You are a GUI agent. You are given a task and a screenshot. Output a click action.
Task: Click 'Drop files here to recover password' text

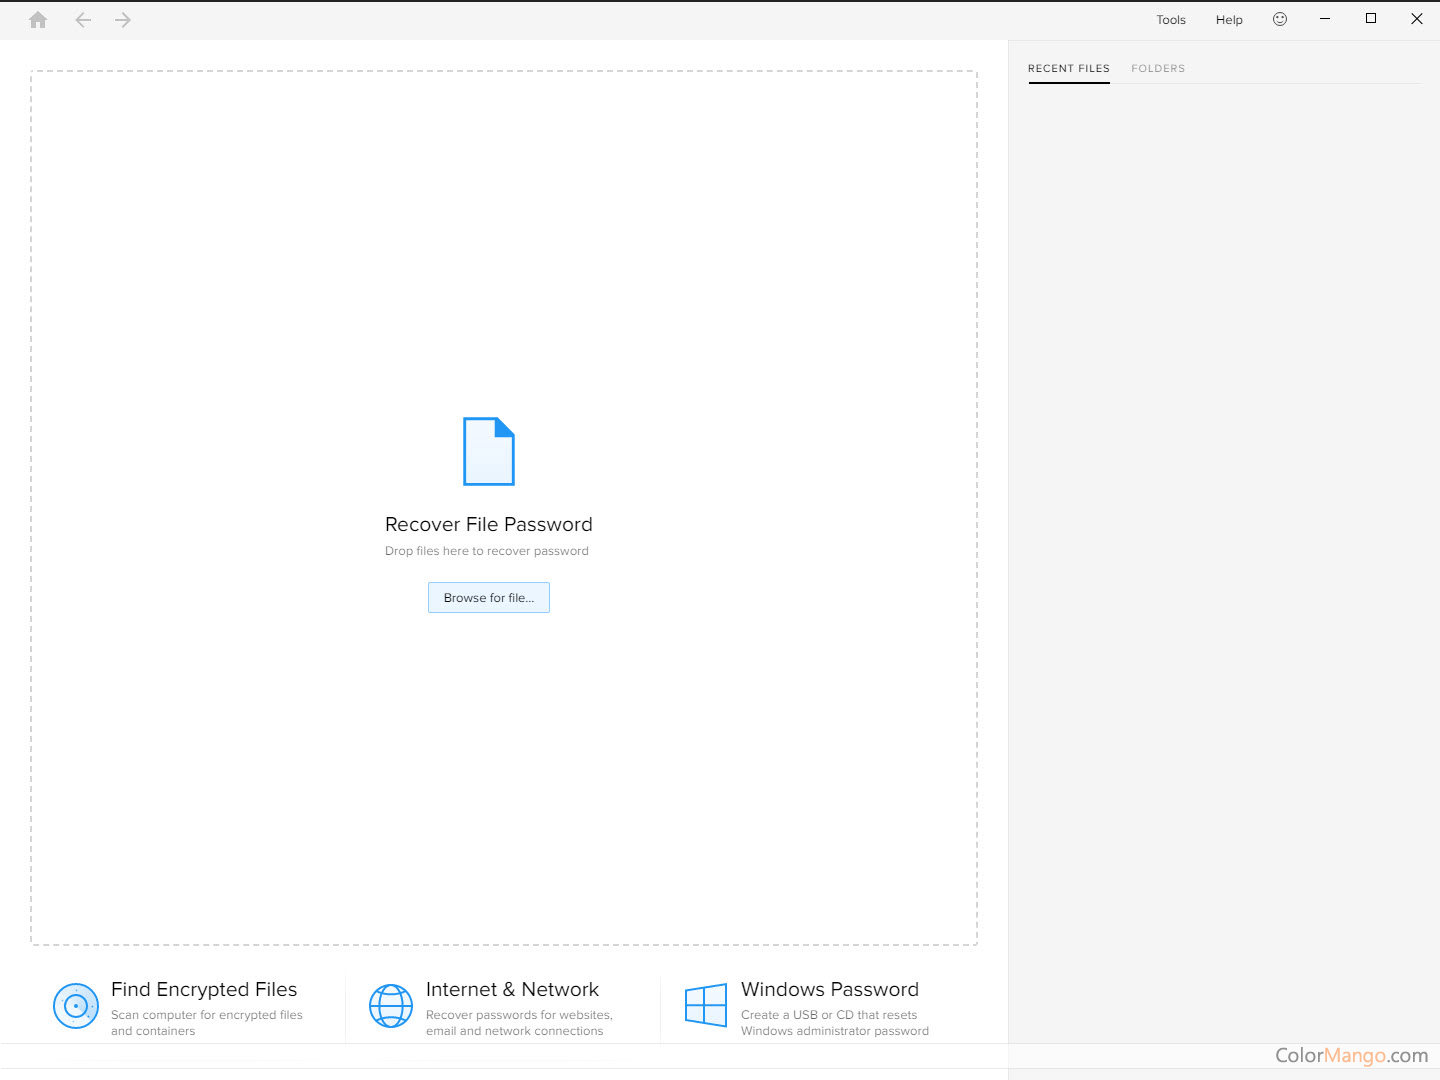coord(487,551)
